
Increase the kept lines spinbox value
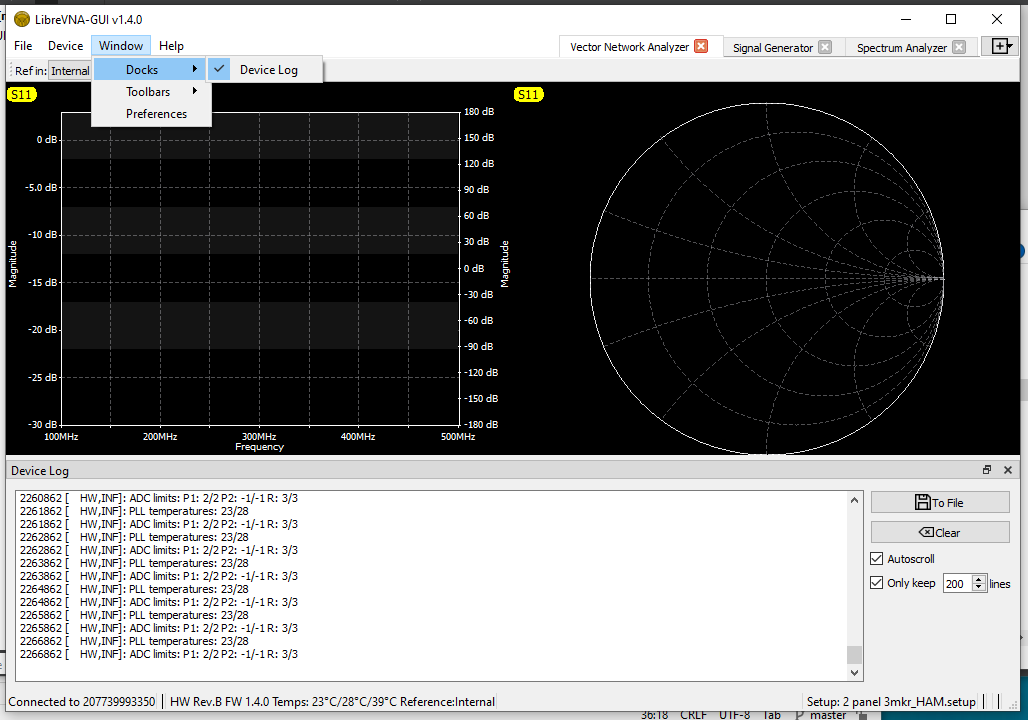coord(979,579)
